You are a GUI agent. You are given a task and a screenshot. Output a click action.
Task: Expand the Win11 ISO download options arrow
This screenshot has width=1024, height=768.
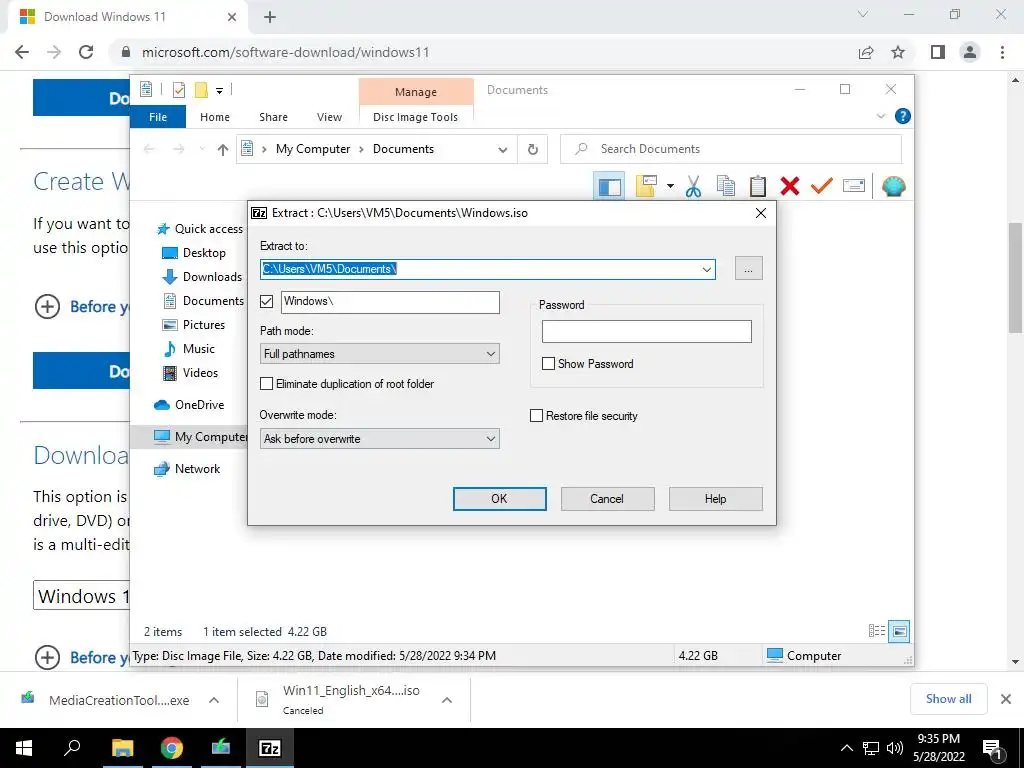447,700
